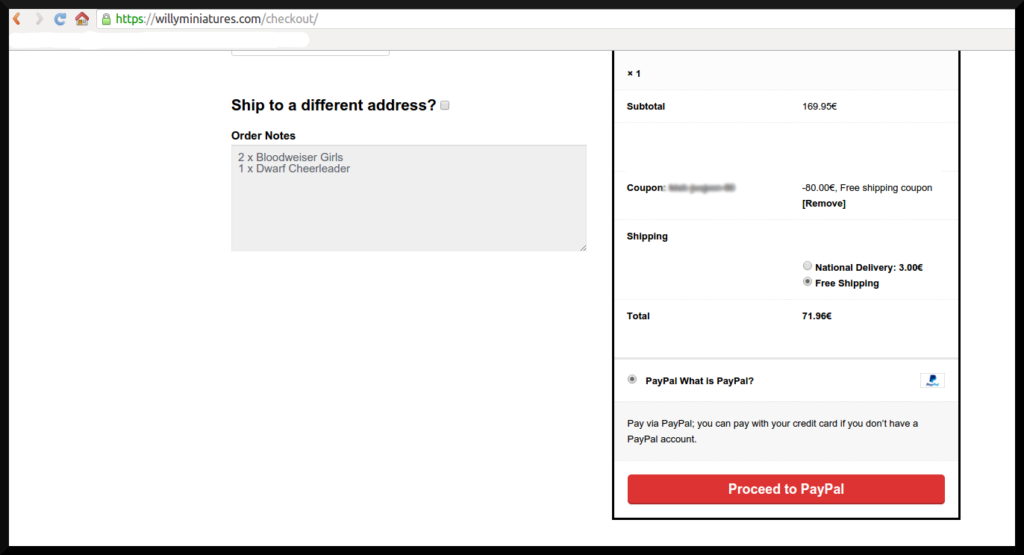Click inside the Order Notes text area
Viewport: 1024px width, 555px height.
point(408,198)
